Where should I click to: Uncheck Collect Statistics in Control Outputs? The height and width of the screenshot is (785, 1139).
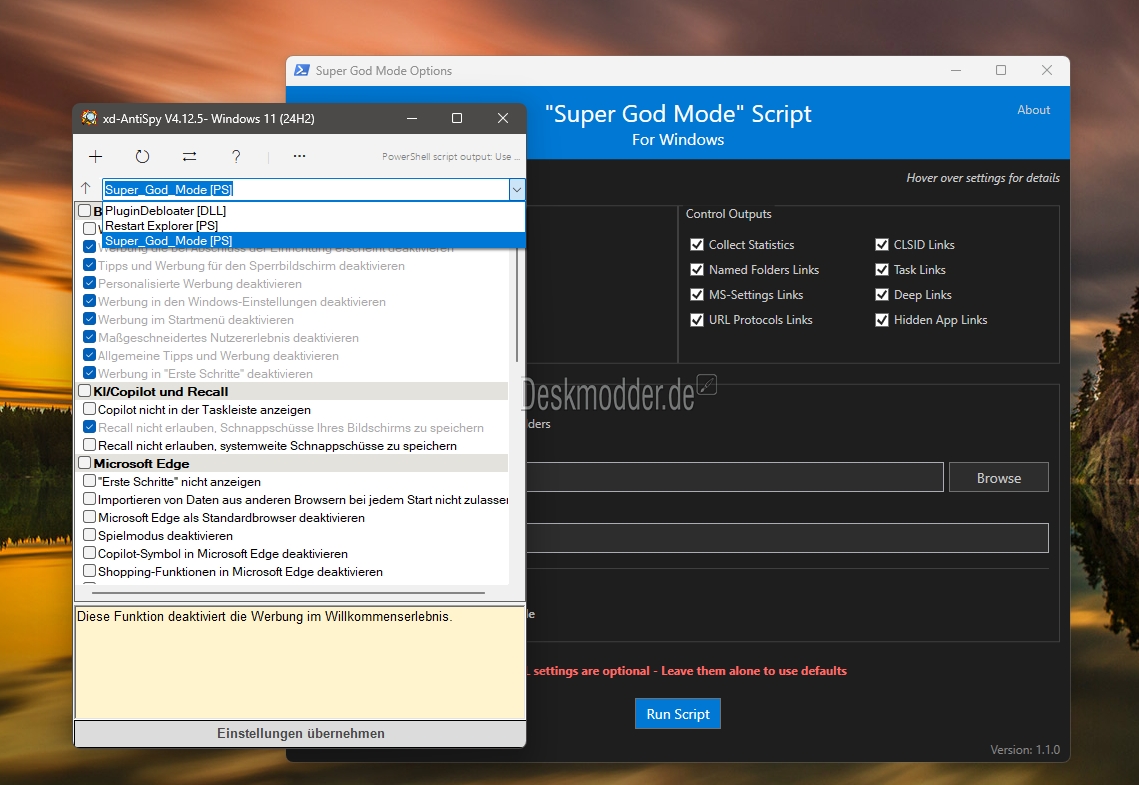click(x=697, y=245)
